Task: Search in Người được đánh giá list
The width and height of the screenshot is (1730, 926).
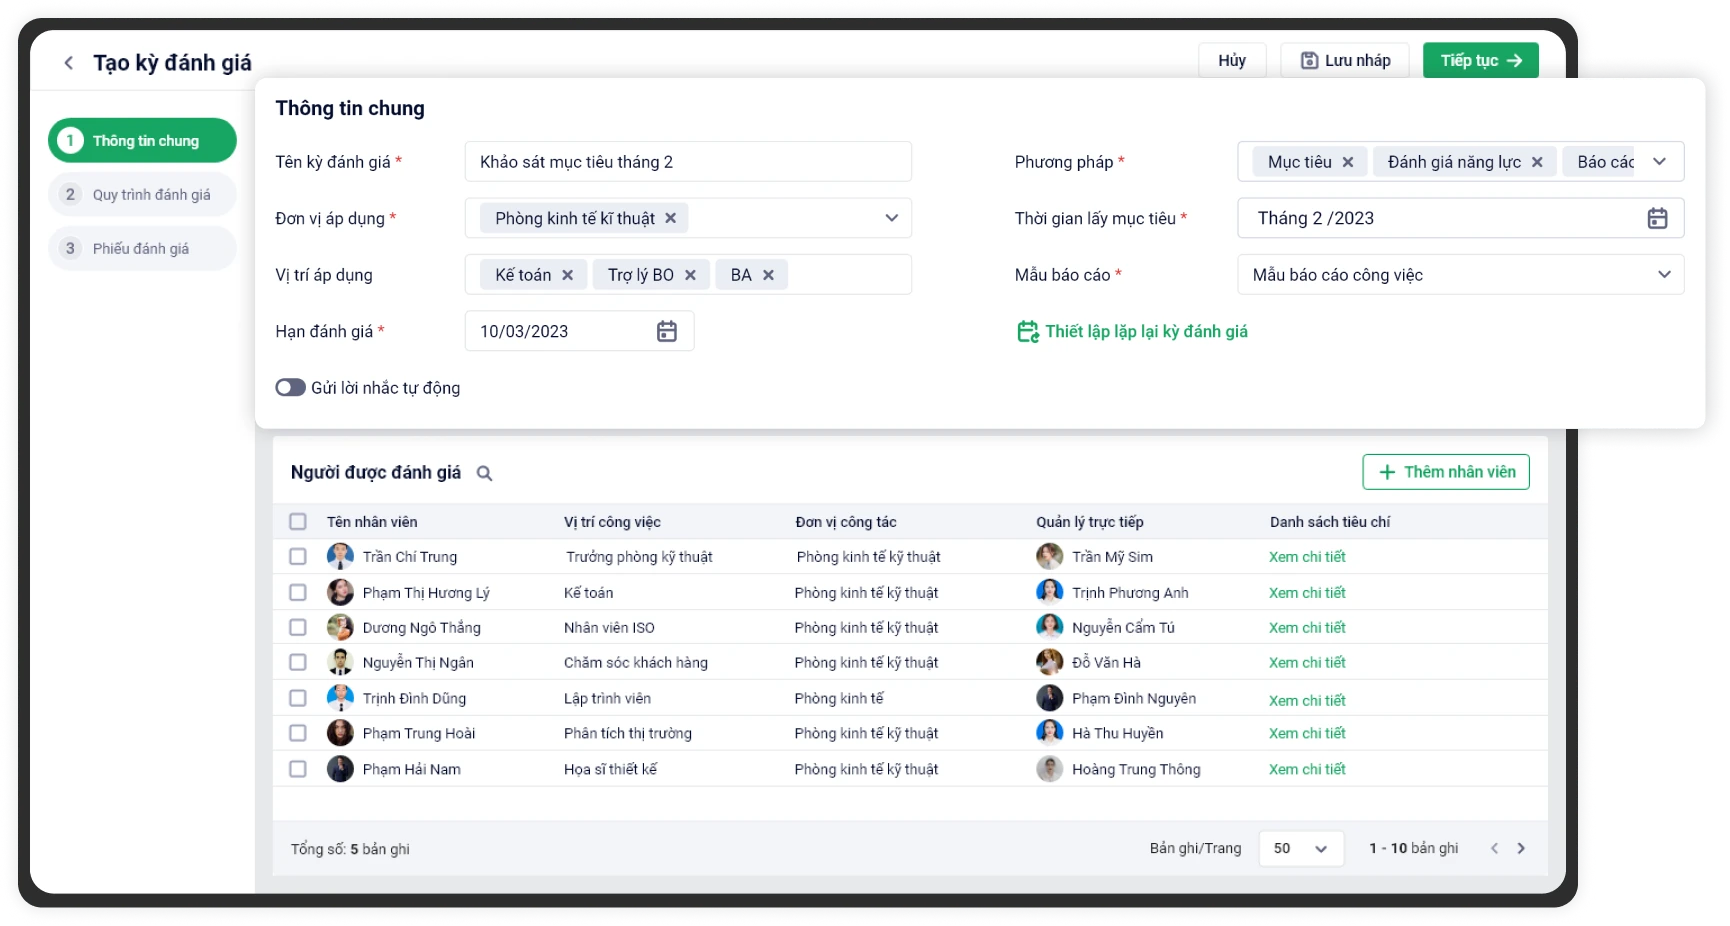Action: [485, 473]
